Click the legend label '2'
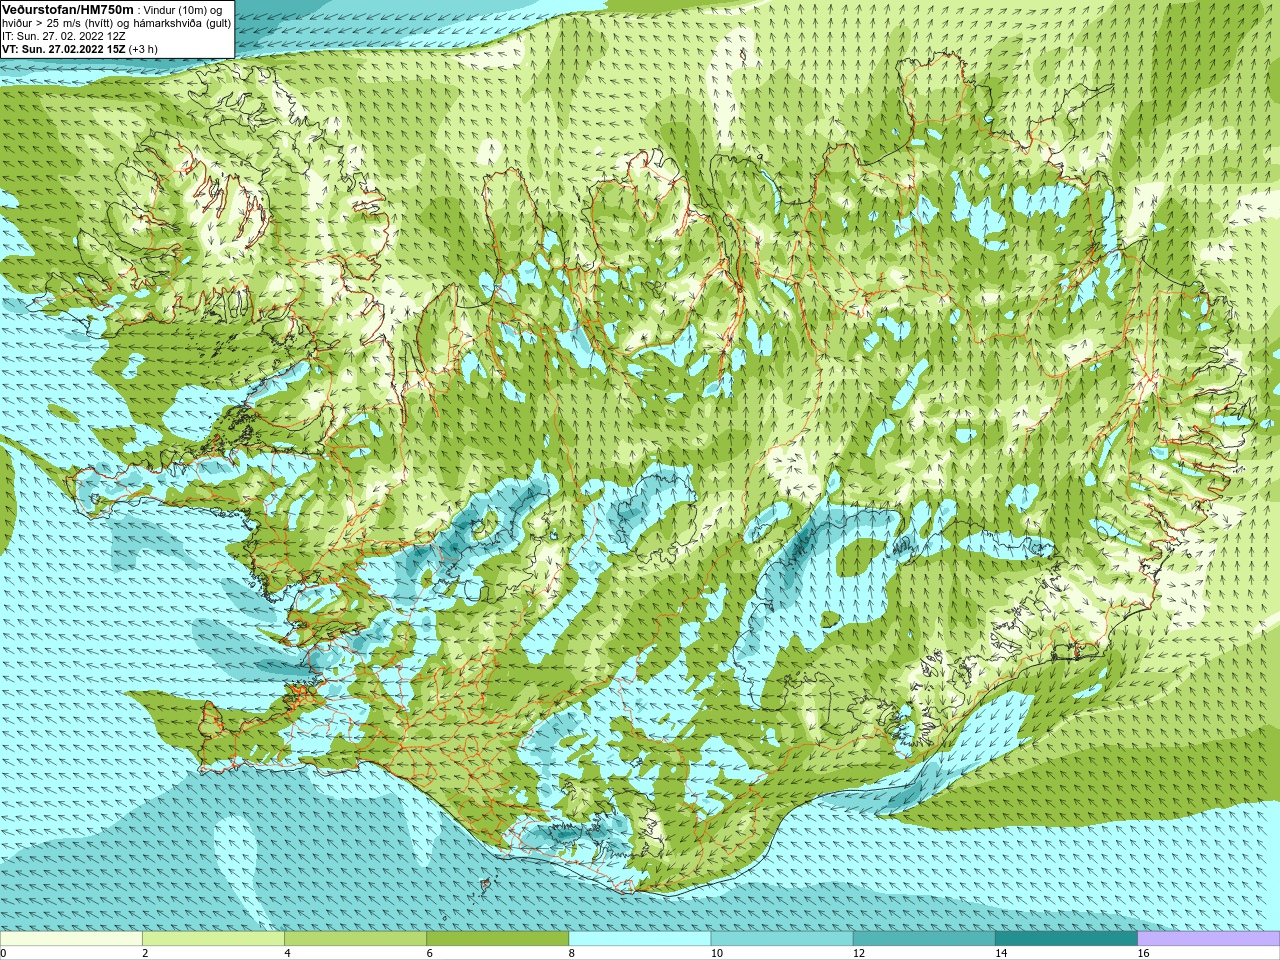Viewport: 1280px width, 960px height. click(145, 953)
